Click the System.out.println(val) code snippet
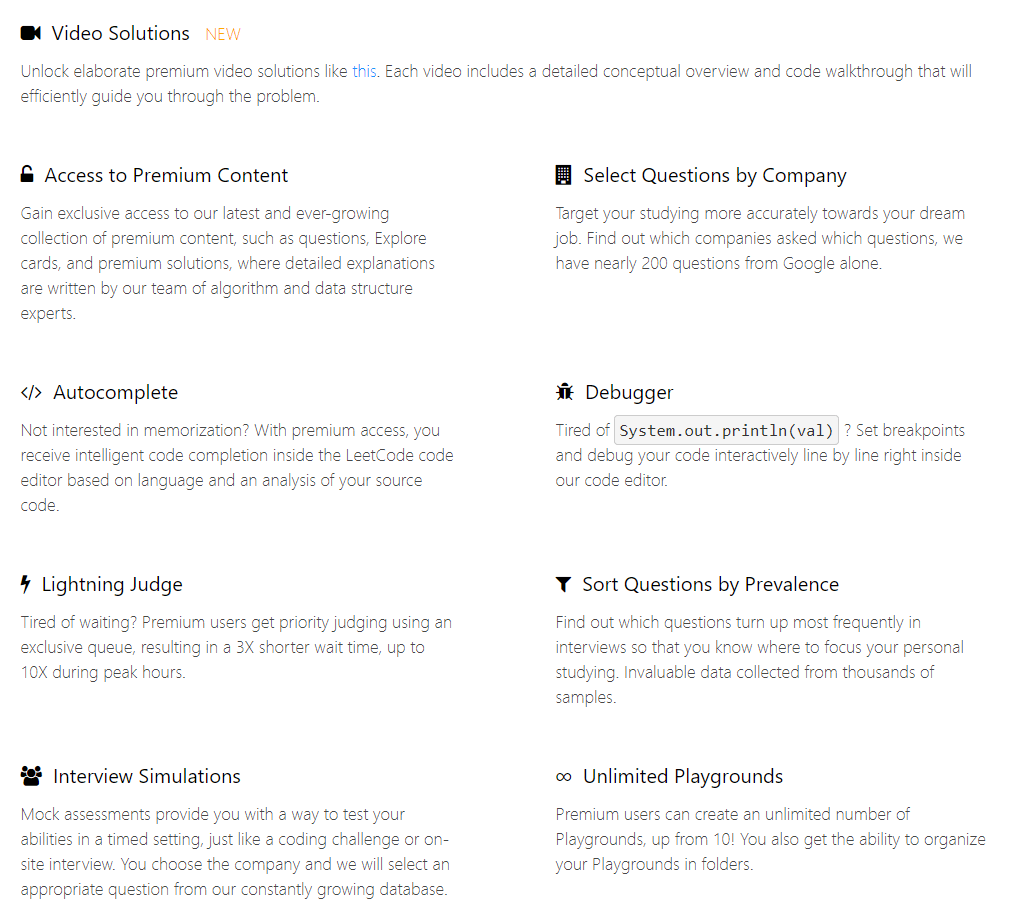 click(726, 430)
